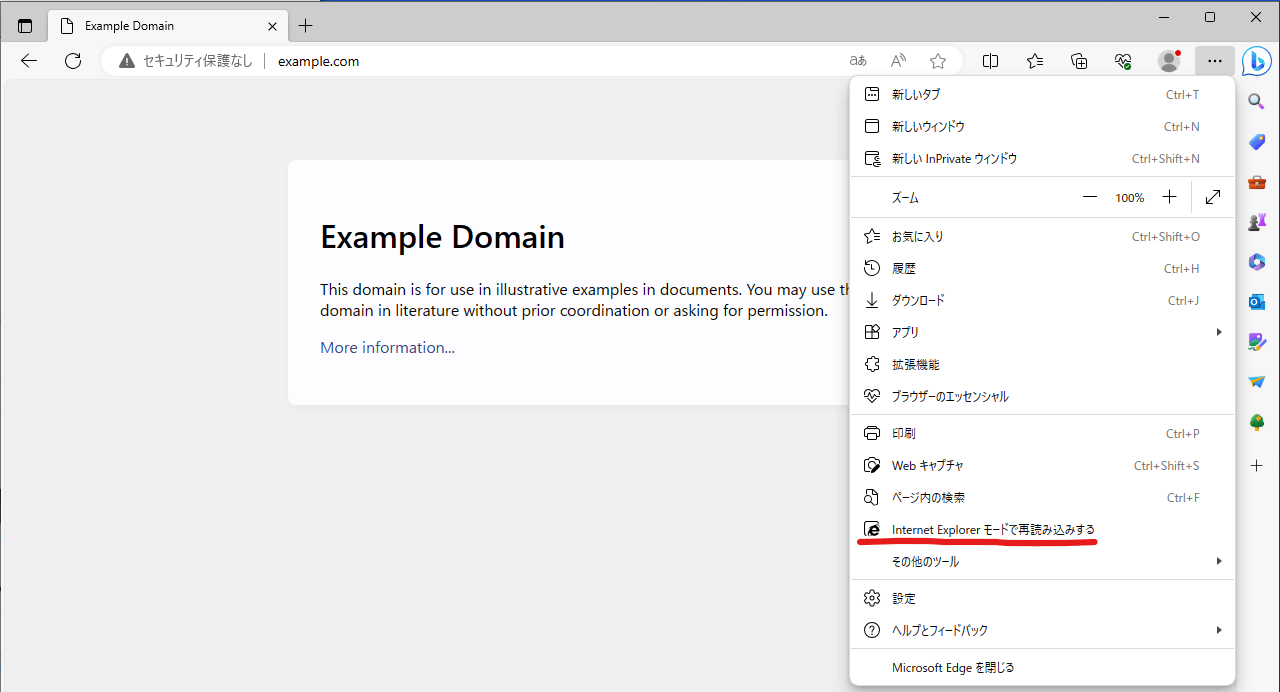Open the read aloud icon

pos(898,61)
